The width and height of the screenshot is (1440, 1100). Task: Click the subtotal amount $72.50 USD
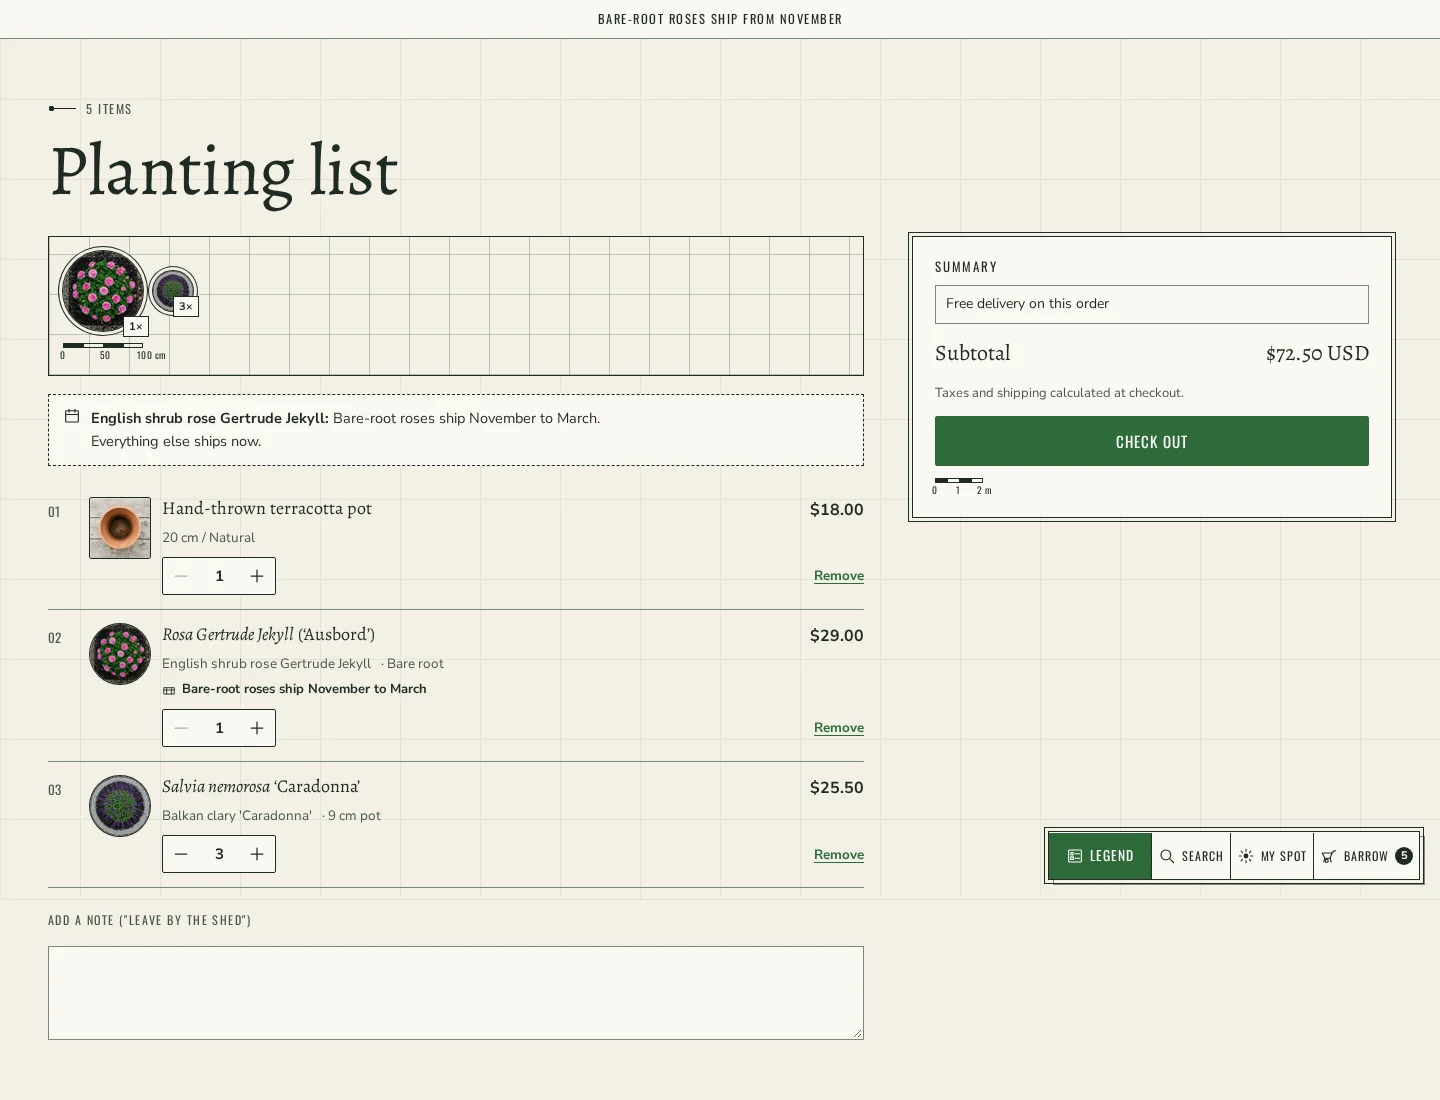(1317, 353)
